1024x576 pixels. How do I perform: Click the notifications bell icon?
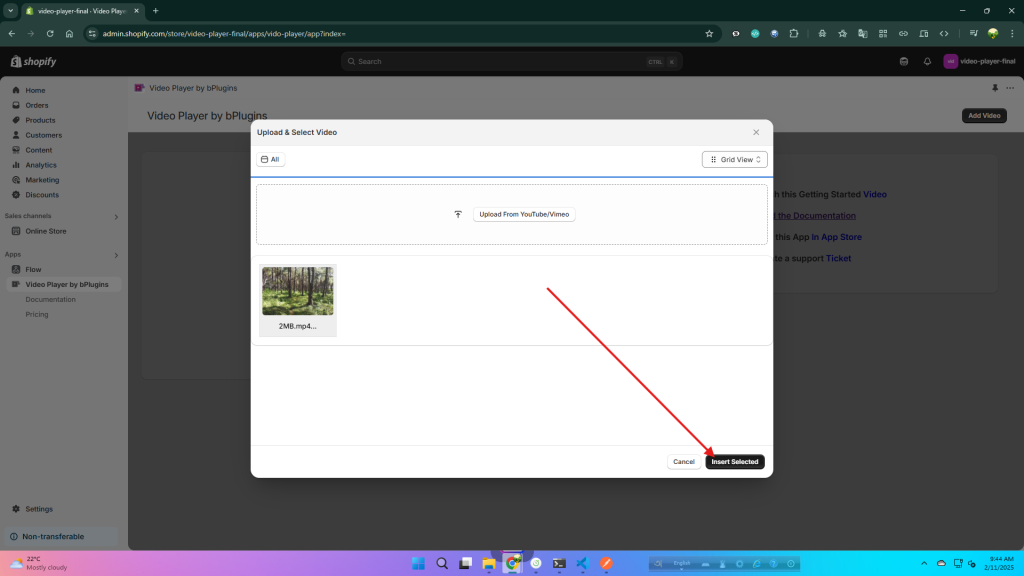tap(927, 61)
